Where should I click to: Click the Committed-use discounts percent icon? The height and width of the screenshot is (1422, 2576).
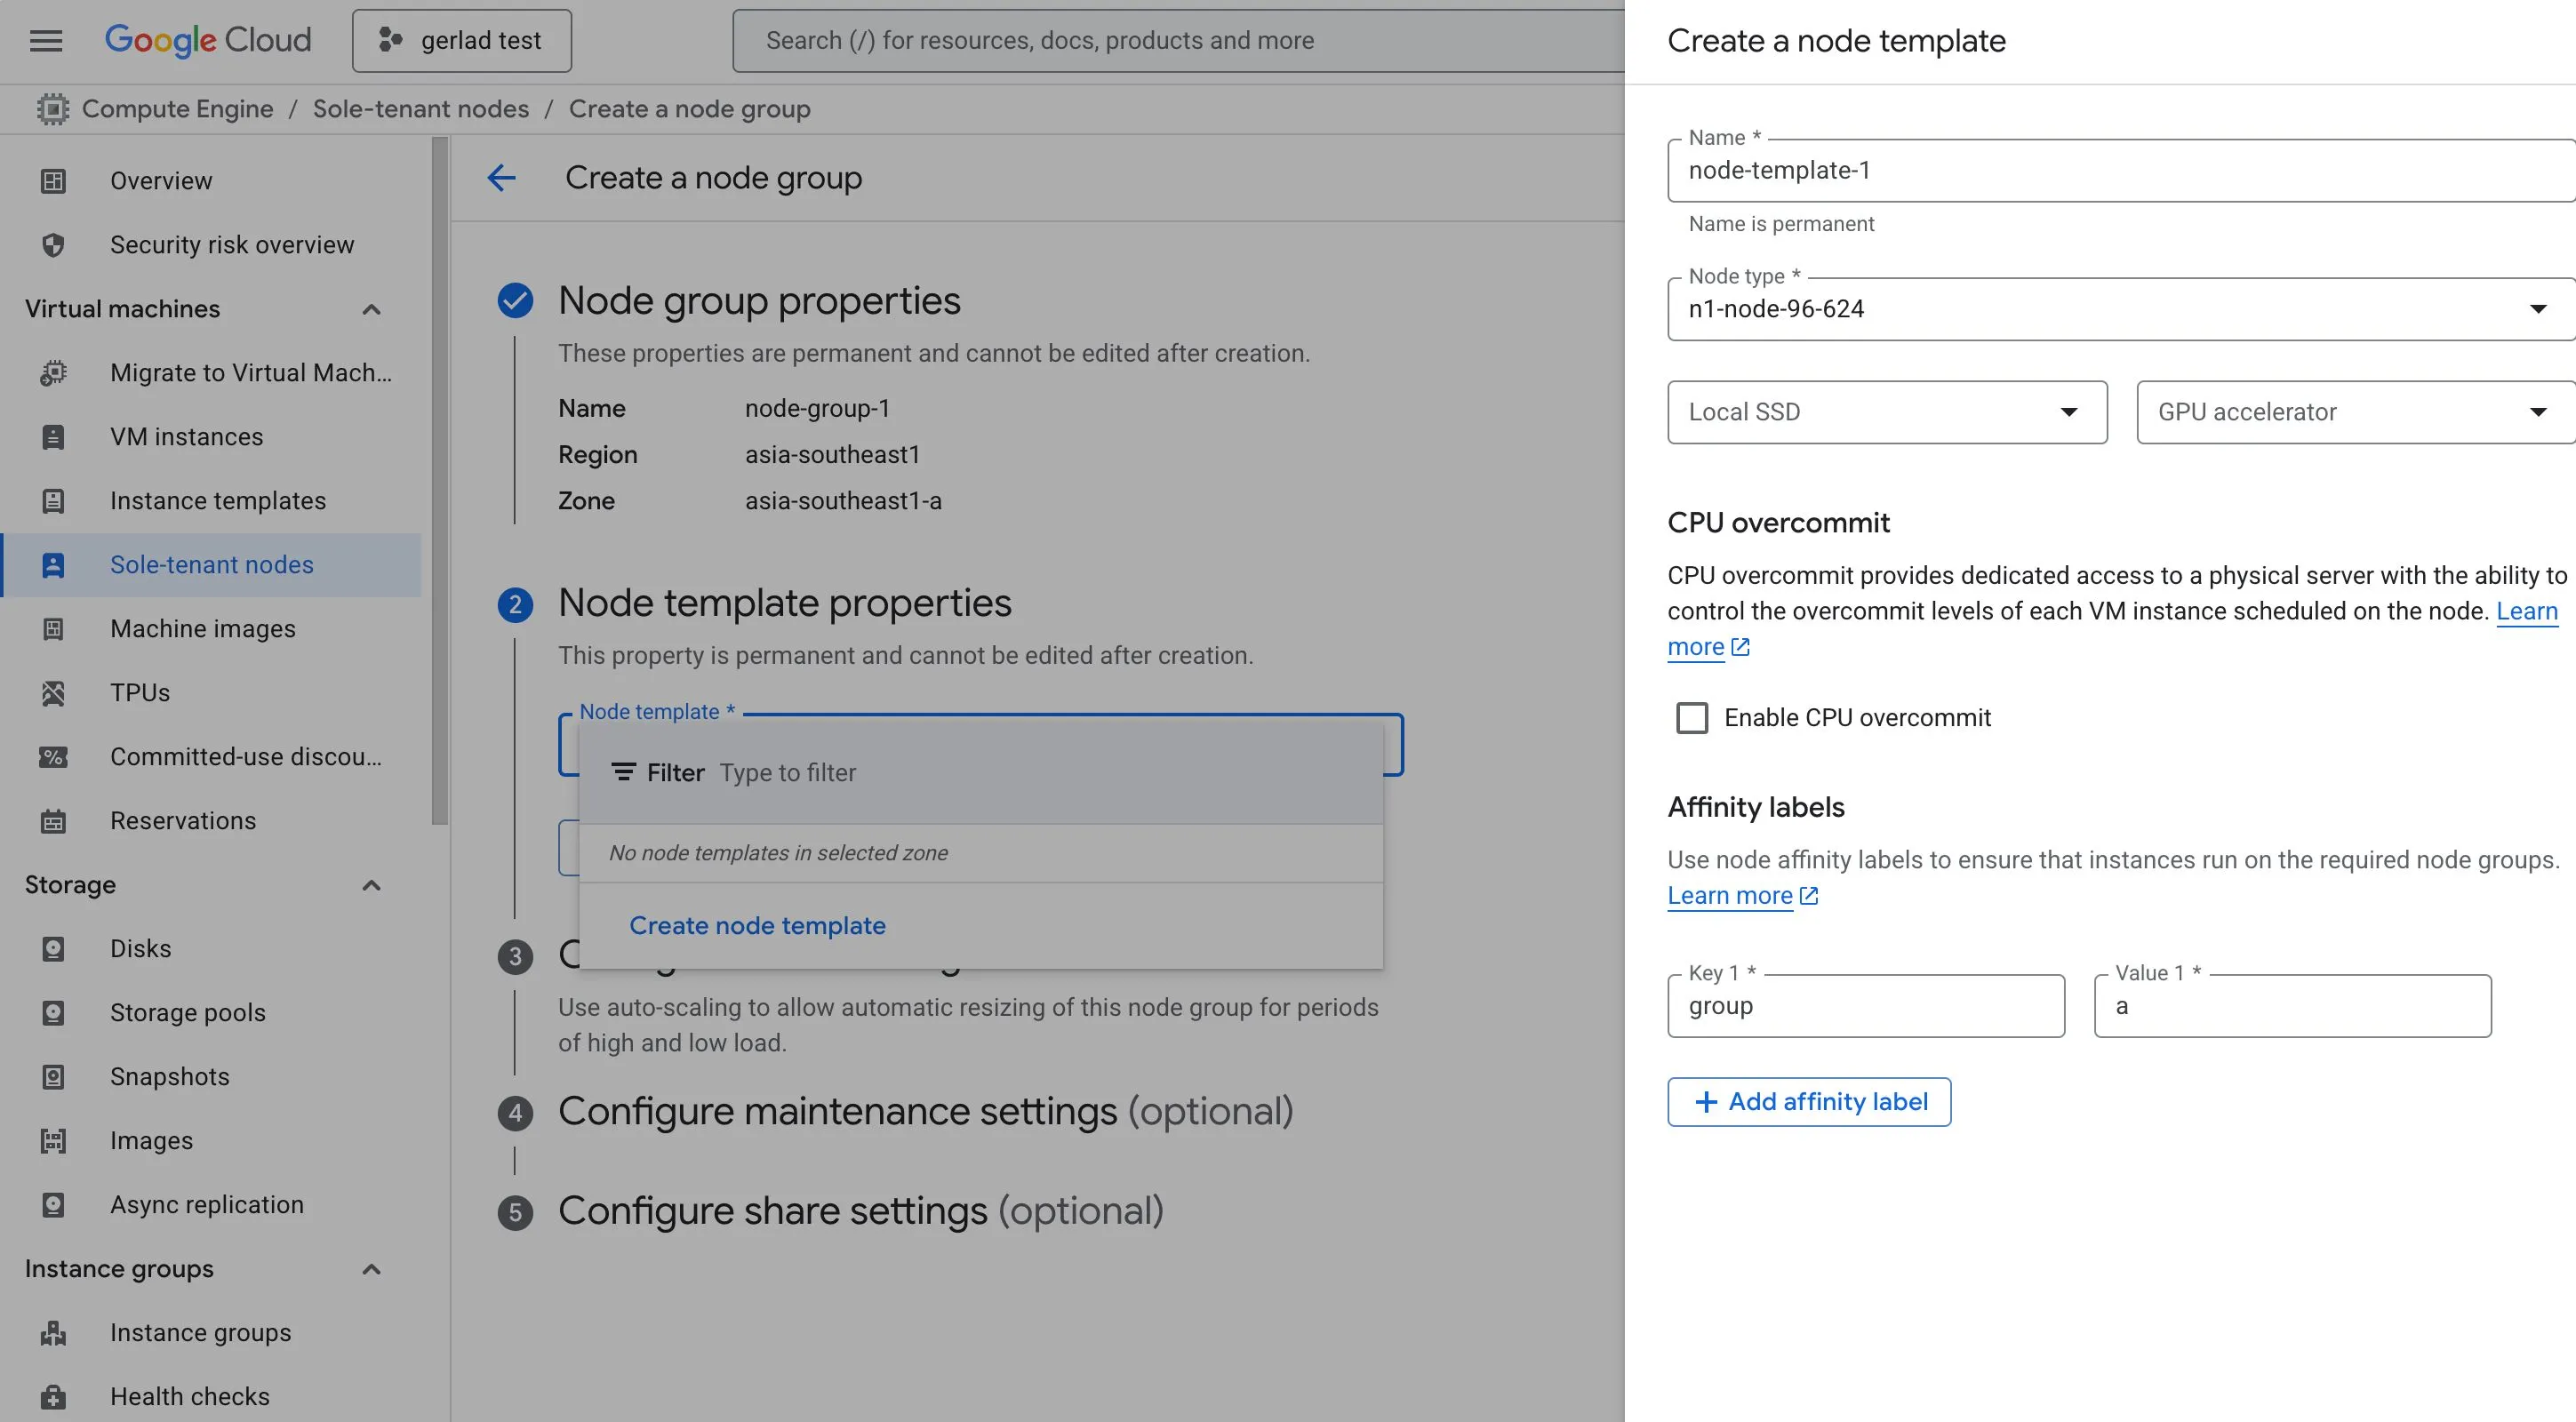click(53, 757)
